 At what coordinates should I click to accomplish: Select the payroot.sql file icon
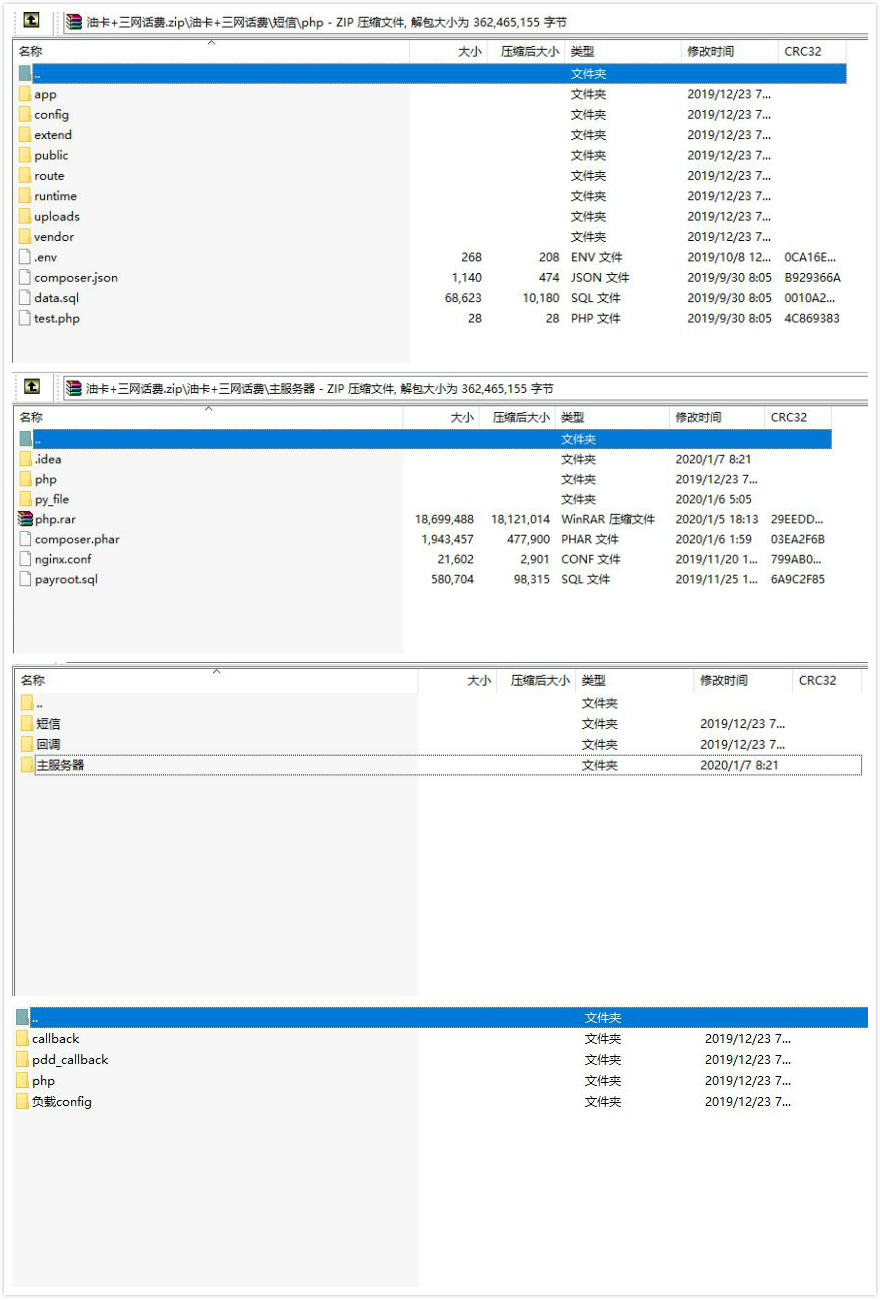[x=26, y=579]
